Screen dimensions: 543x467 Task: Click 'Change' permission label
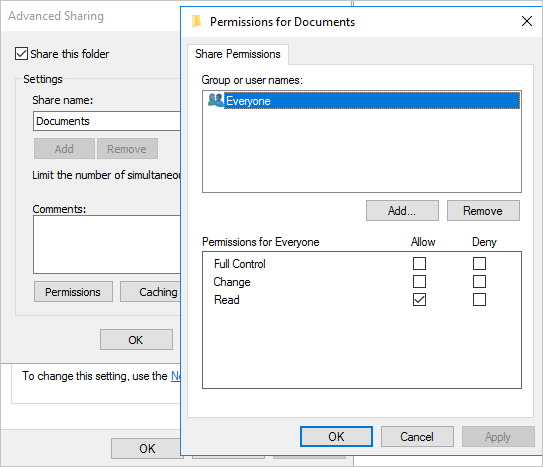tap(232, 282)
